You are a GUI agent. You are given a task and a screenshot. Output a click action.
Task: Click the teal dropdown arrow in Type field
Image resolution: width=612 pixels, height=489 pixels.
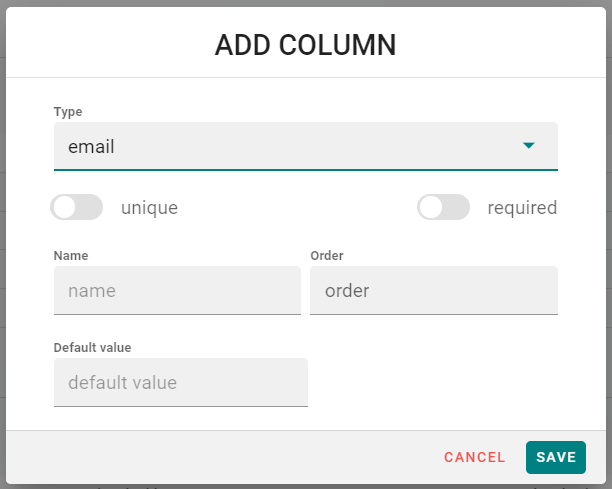tap(529, 147)
